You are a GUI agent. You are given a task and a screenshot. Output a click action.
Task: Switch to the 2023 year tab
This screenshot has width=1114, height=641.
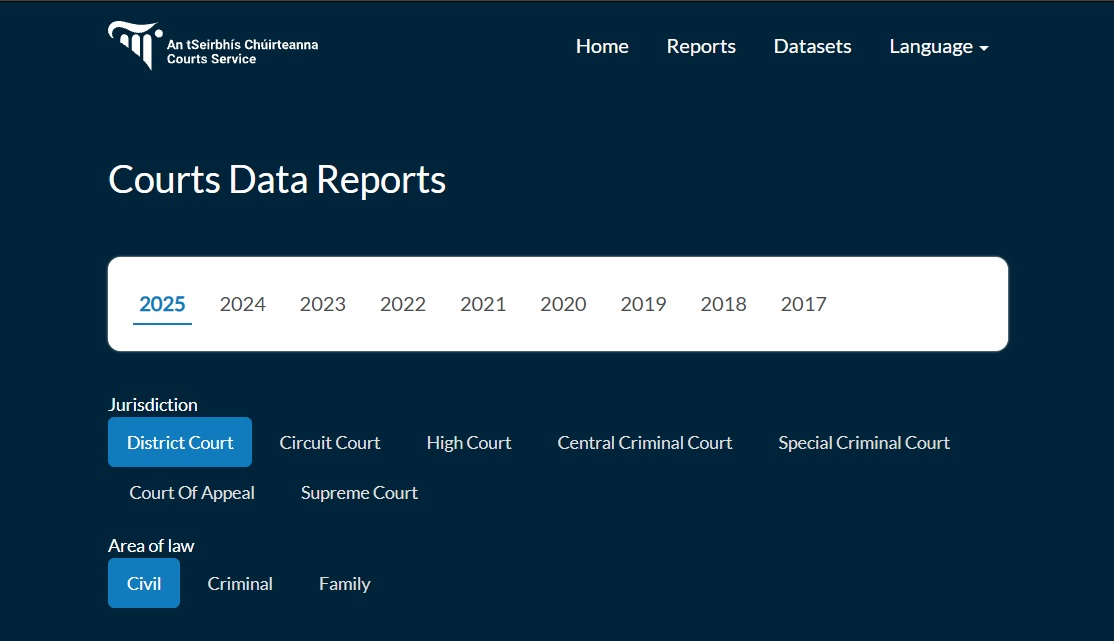323,304
